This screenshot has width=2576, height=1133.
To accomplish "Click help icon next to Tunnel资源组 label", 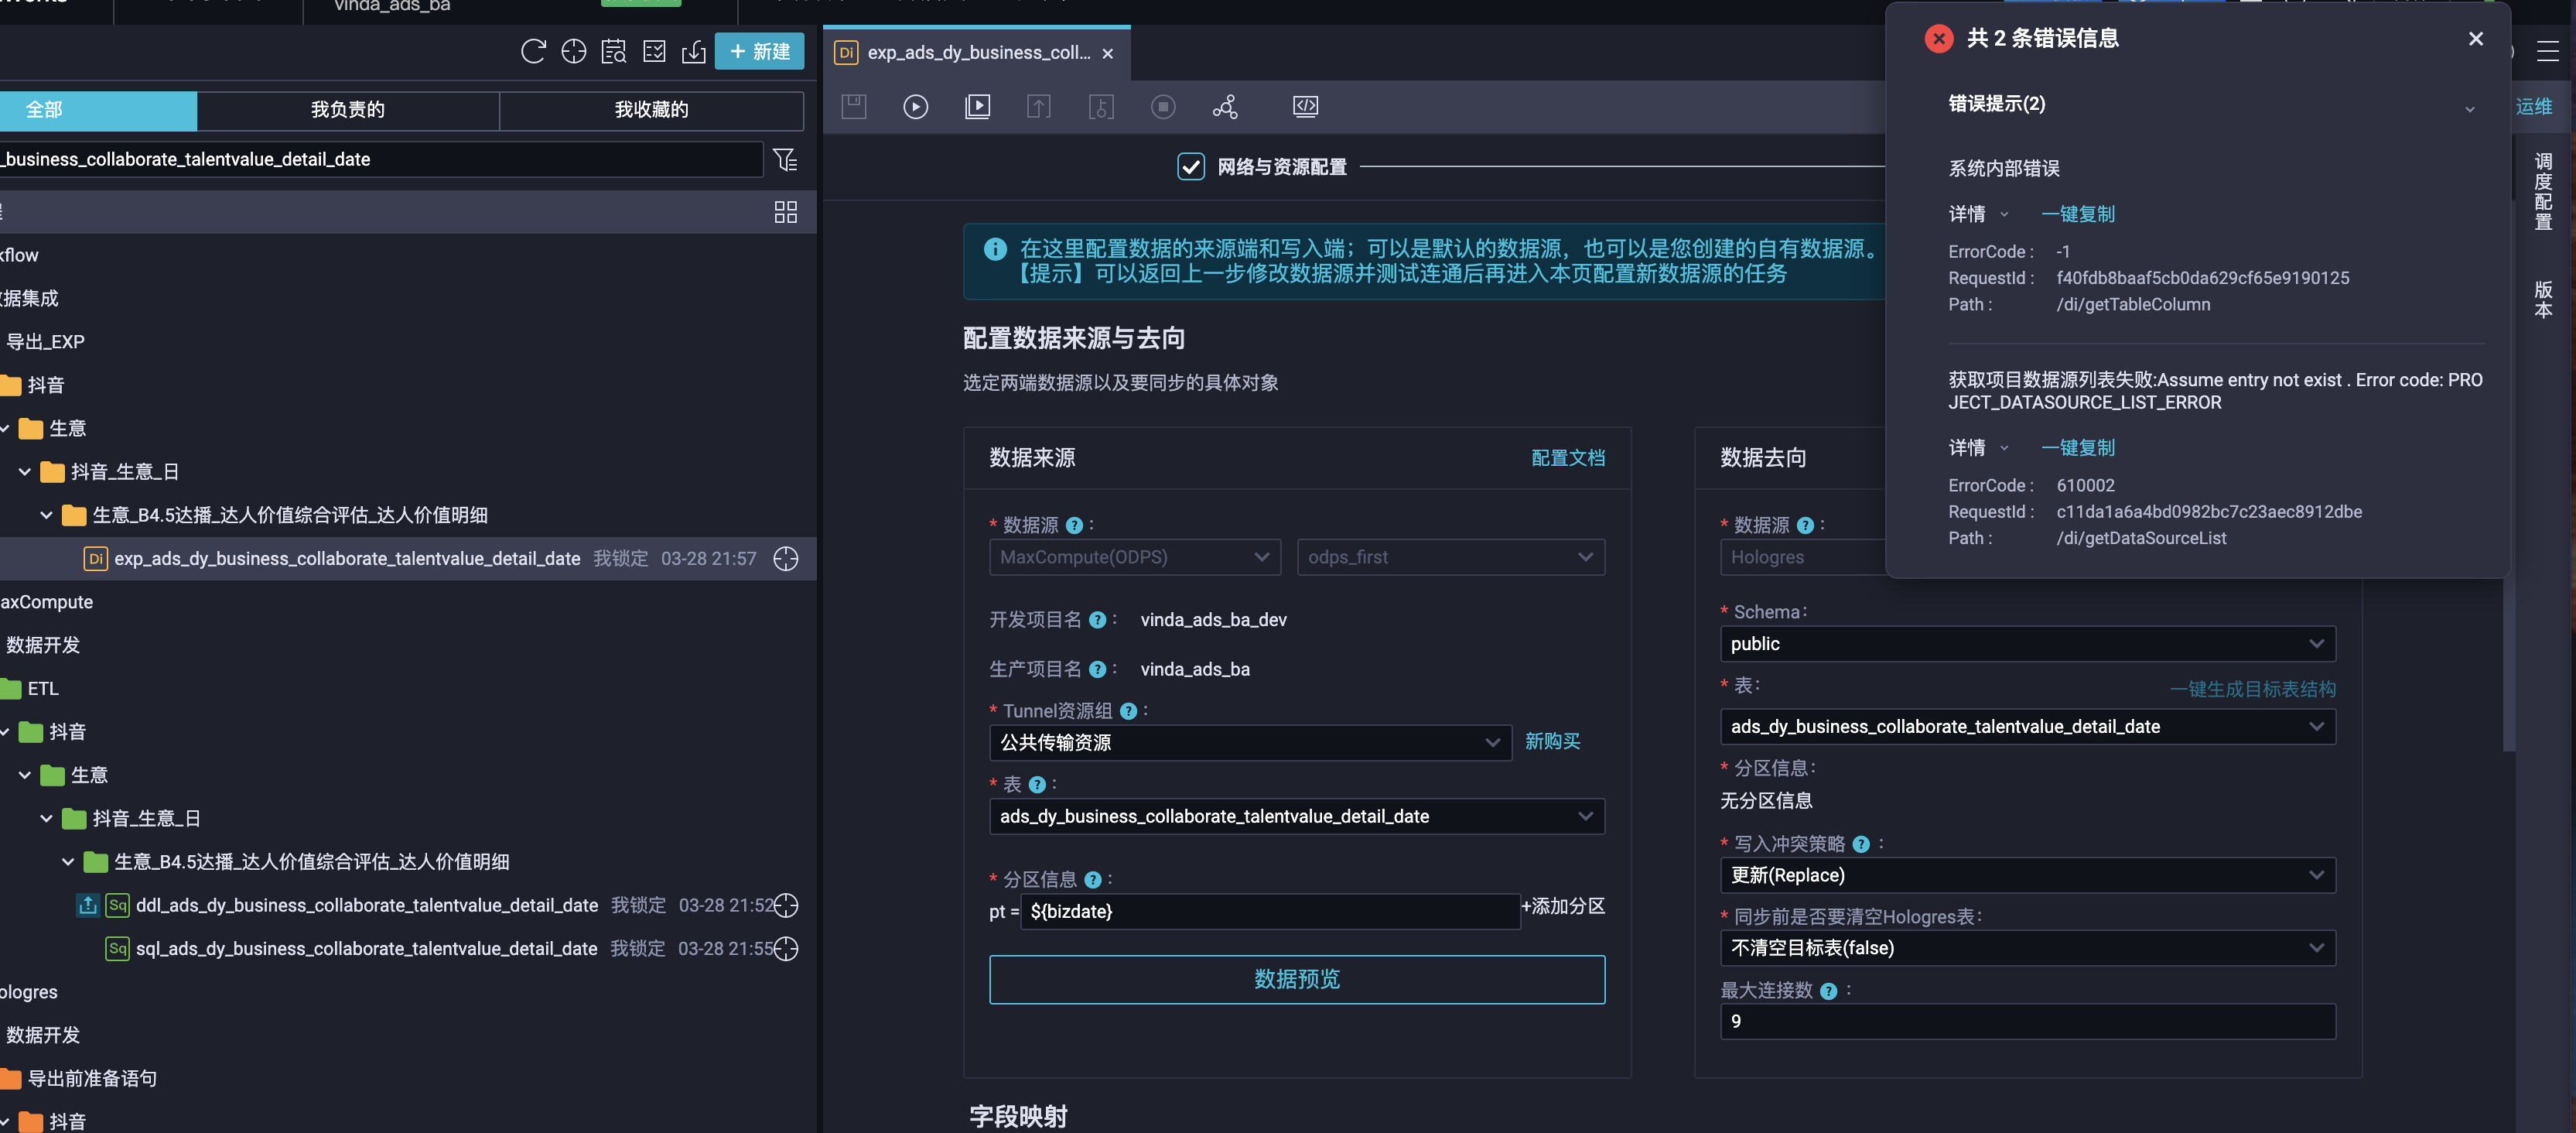I will [x=1129, y=712].
